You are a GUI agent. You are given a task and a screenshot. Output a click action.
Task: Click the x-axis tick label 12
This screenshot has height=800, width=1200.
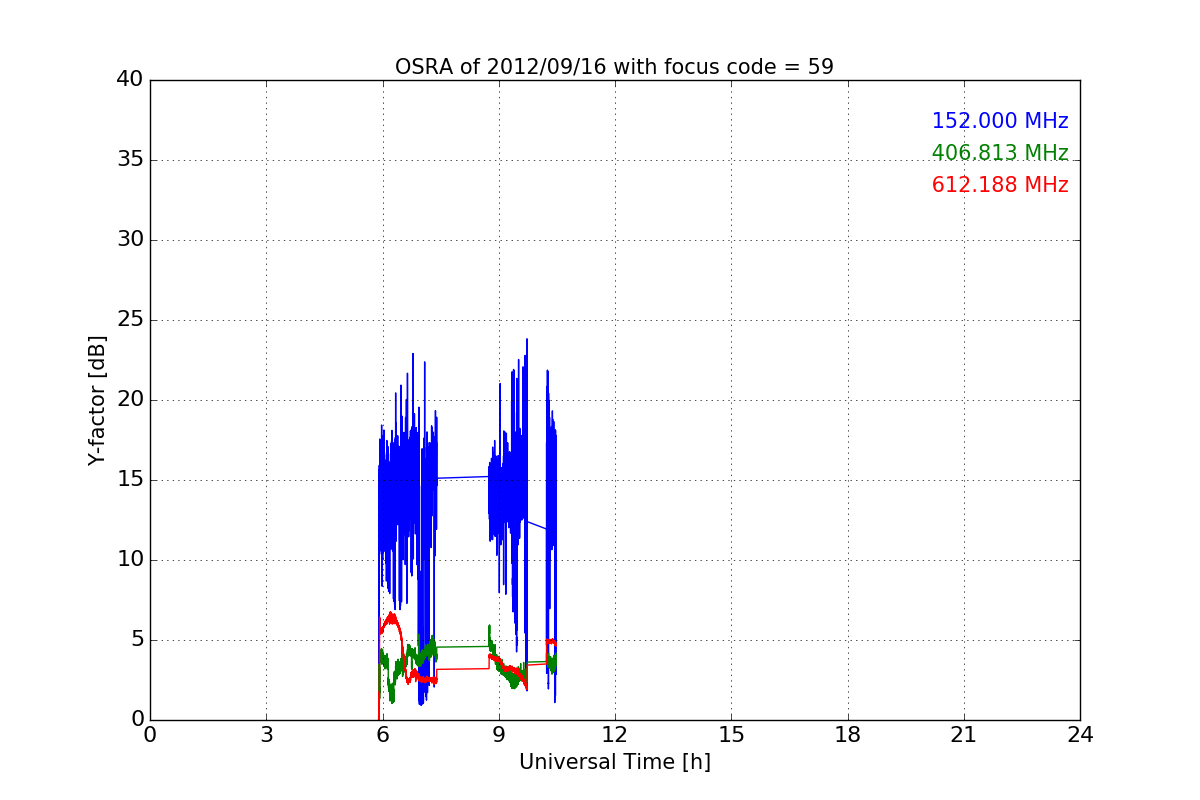point(615,735)
